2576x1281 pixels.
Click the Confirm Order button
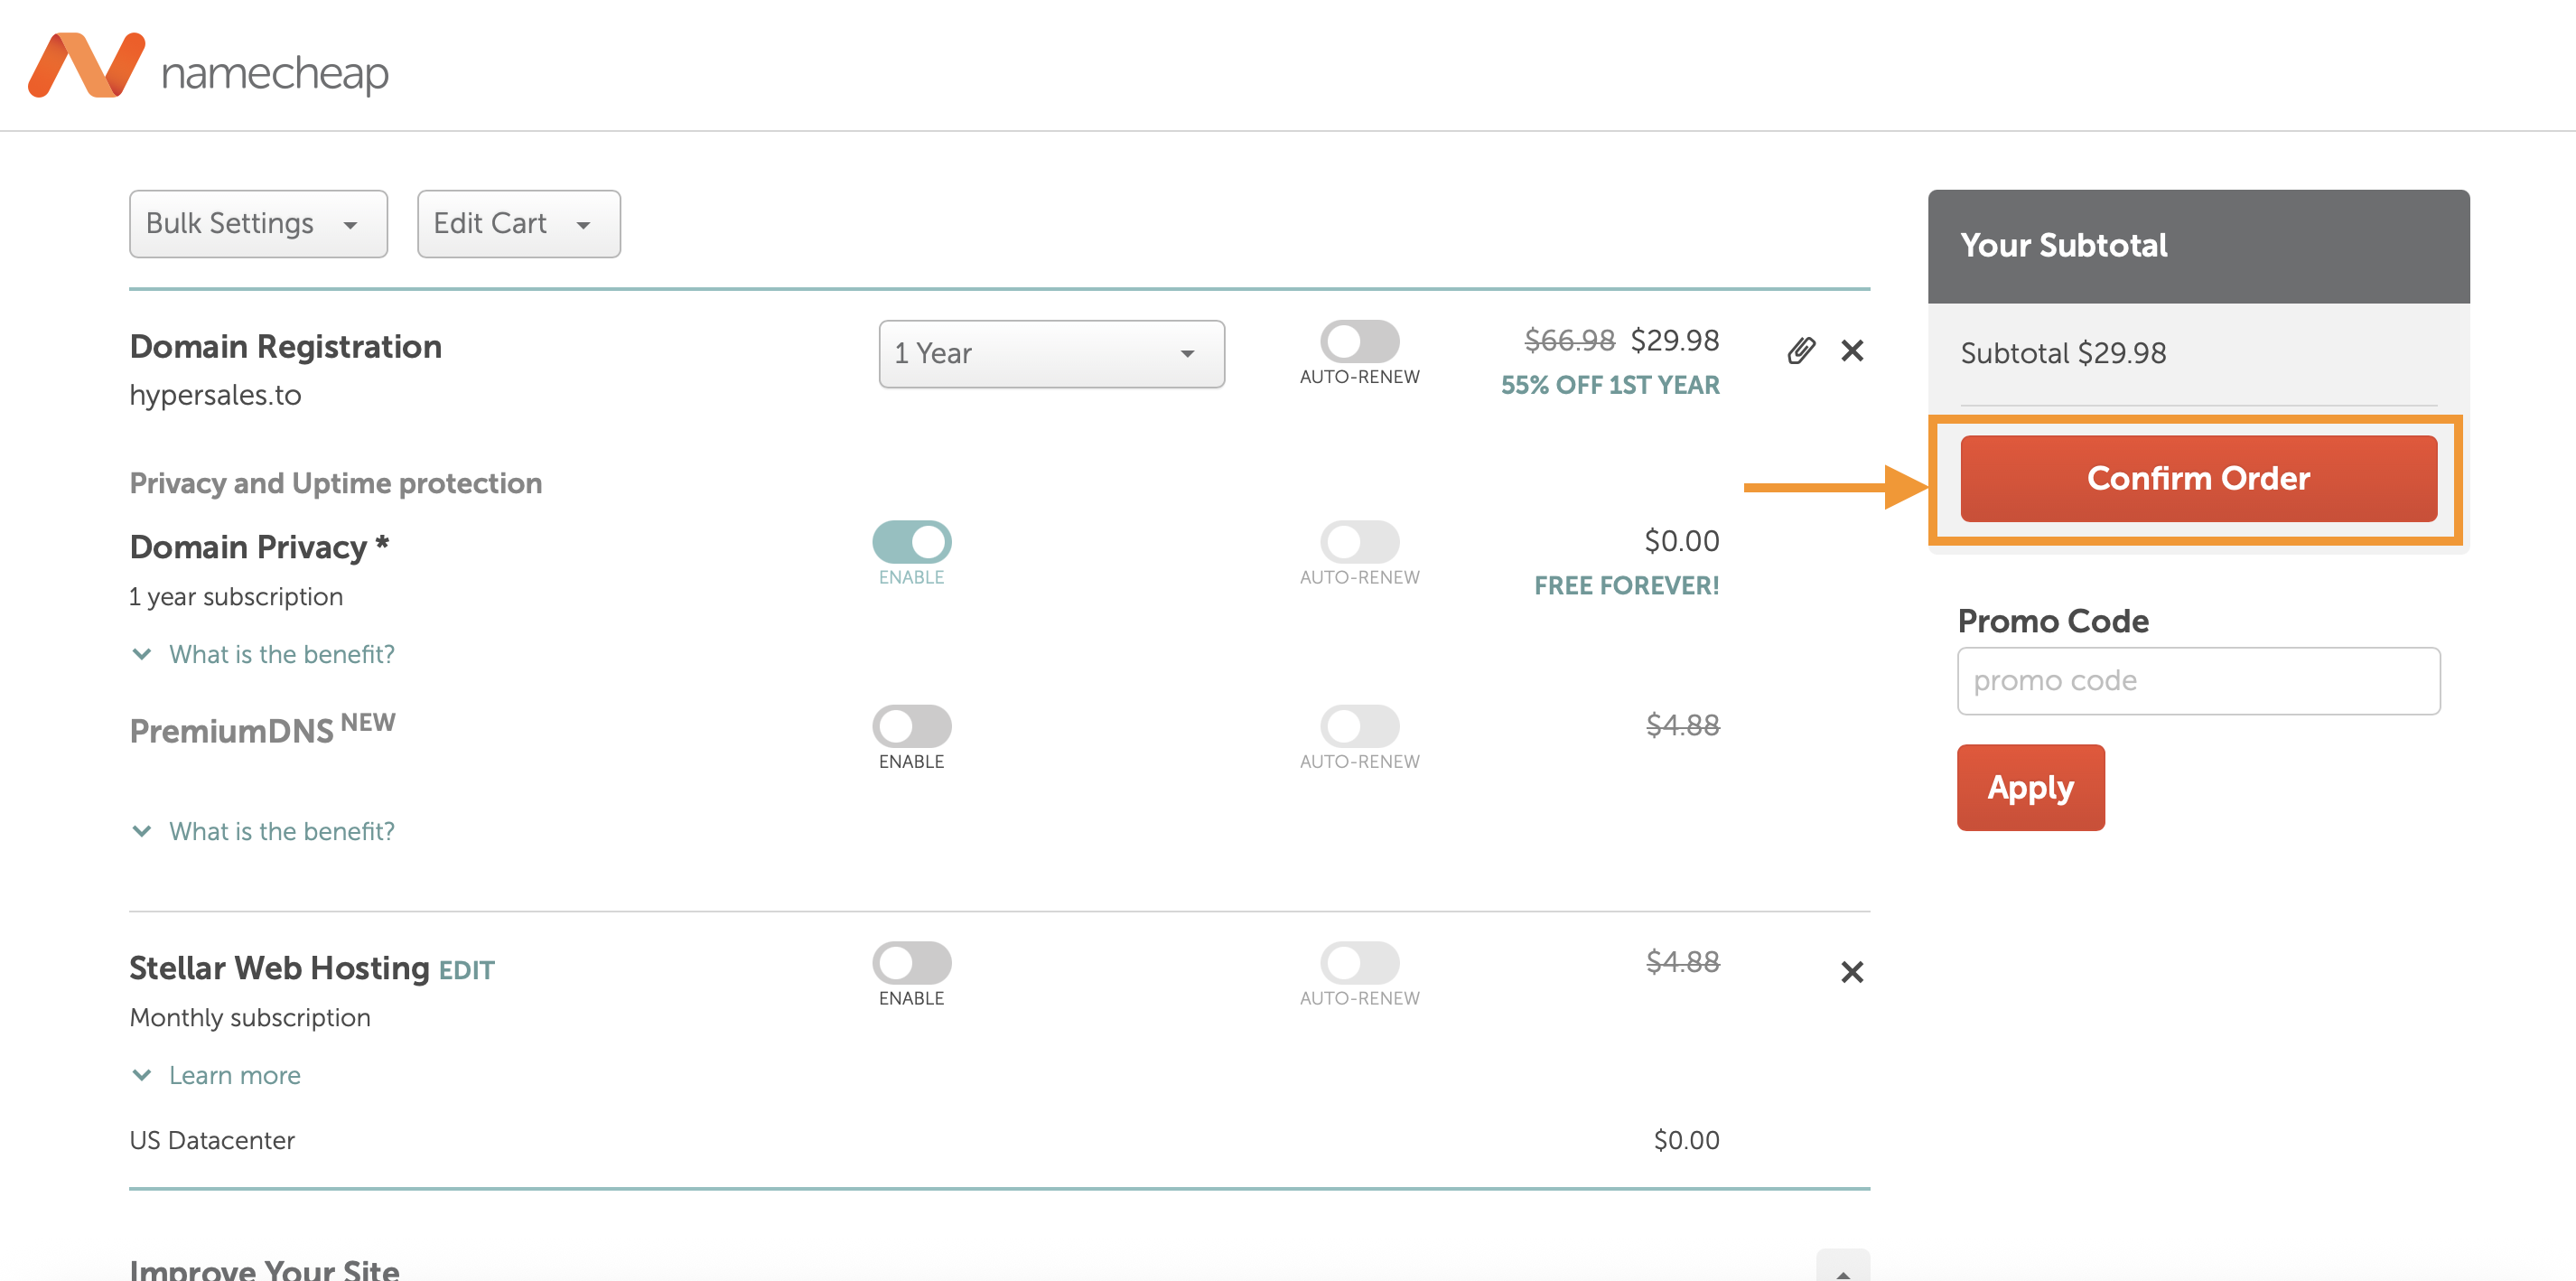(2198, 479)
